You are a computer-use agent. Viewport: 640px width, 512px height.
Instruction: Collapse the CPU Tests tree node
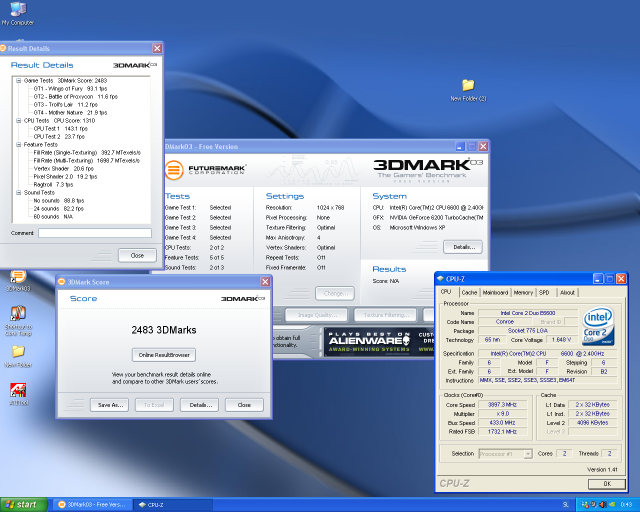click(18, 121)
